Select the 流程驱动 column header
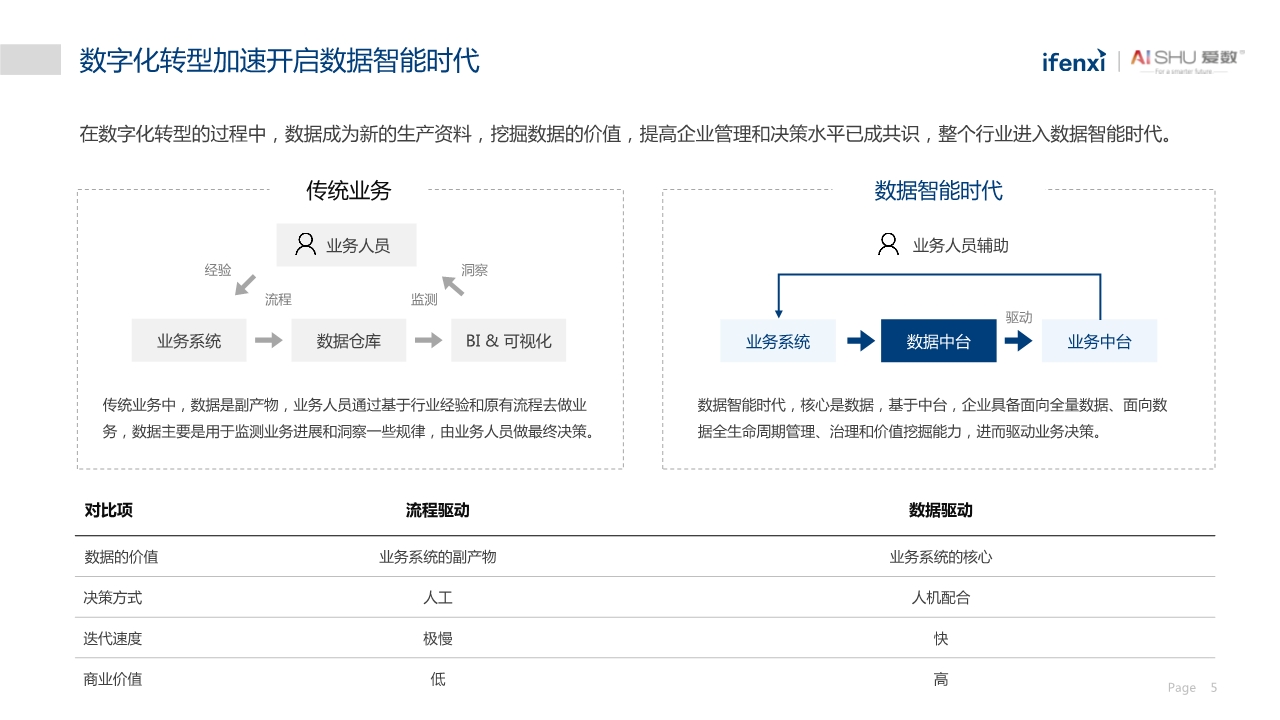 [x=438, y=510]
